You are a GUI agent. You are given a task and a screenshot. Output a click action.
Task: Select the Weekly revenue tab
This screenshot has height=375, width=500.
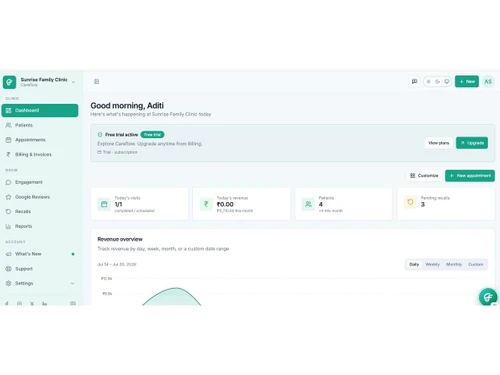(432, 264)
